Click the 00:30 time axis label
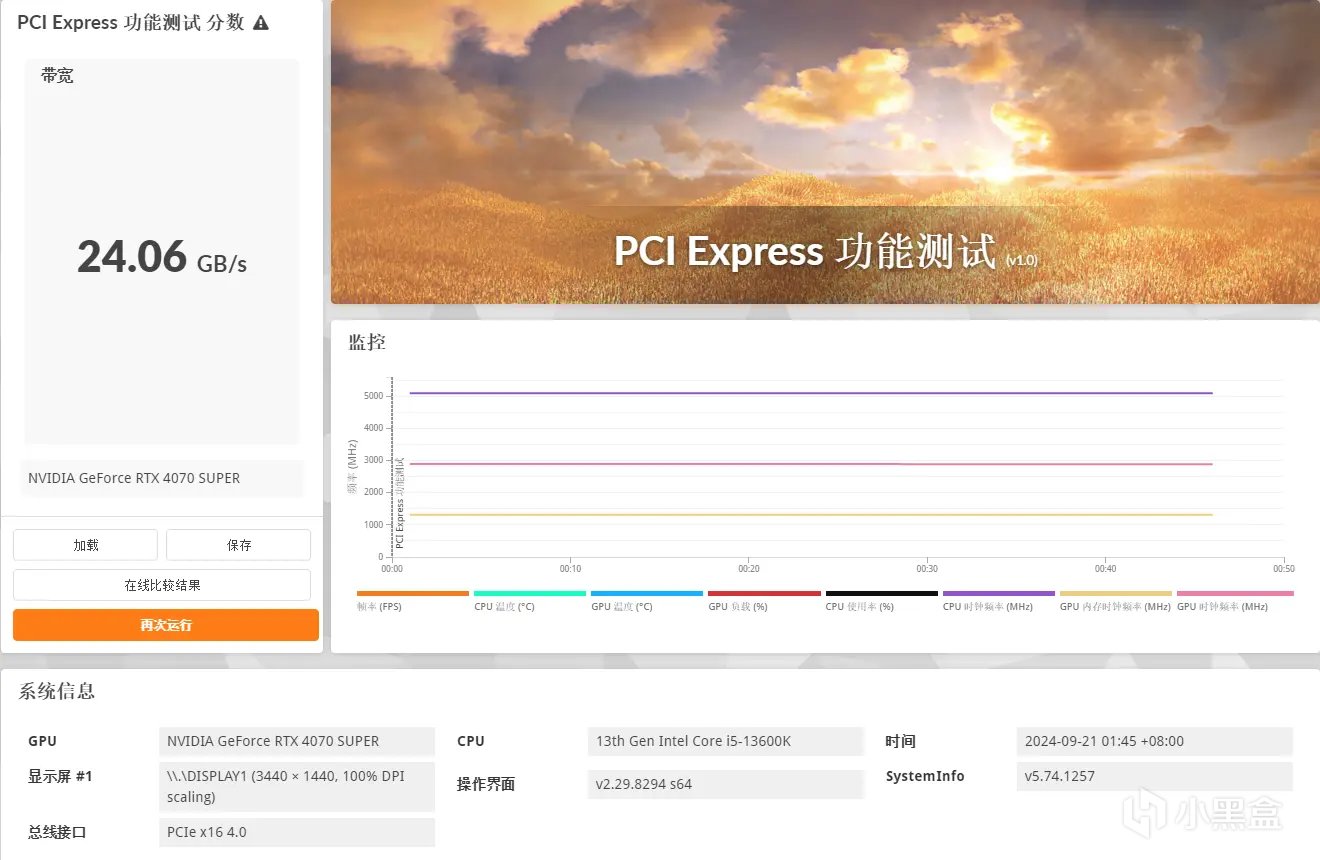1320x860 pixels. pyautogui.click(x=927, y=569)
